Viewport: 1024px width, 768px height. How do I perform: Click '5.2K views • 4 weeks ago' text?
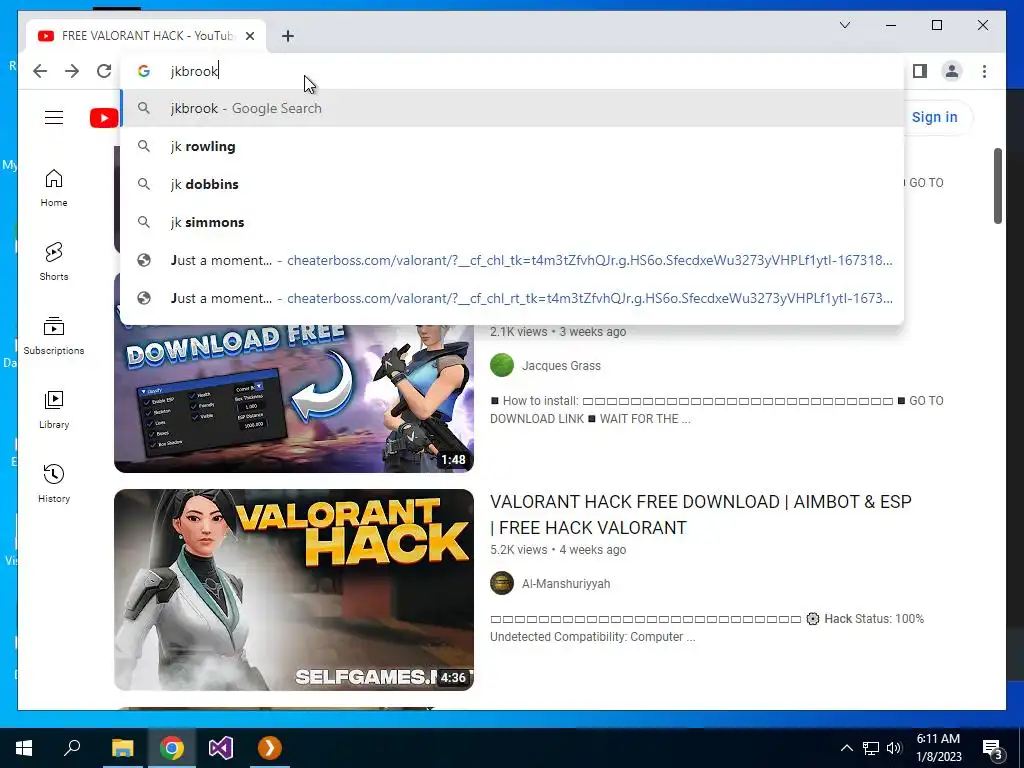(558, 550)
